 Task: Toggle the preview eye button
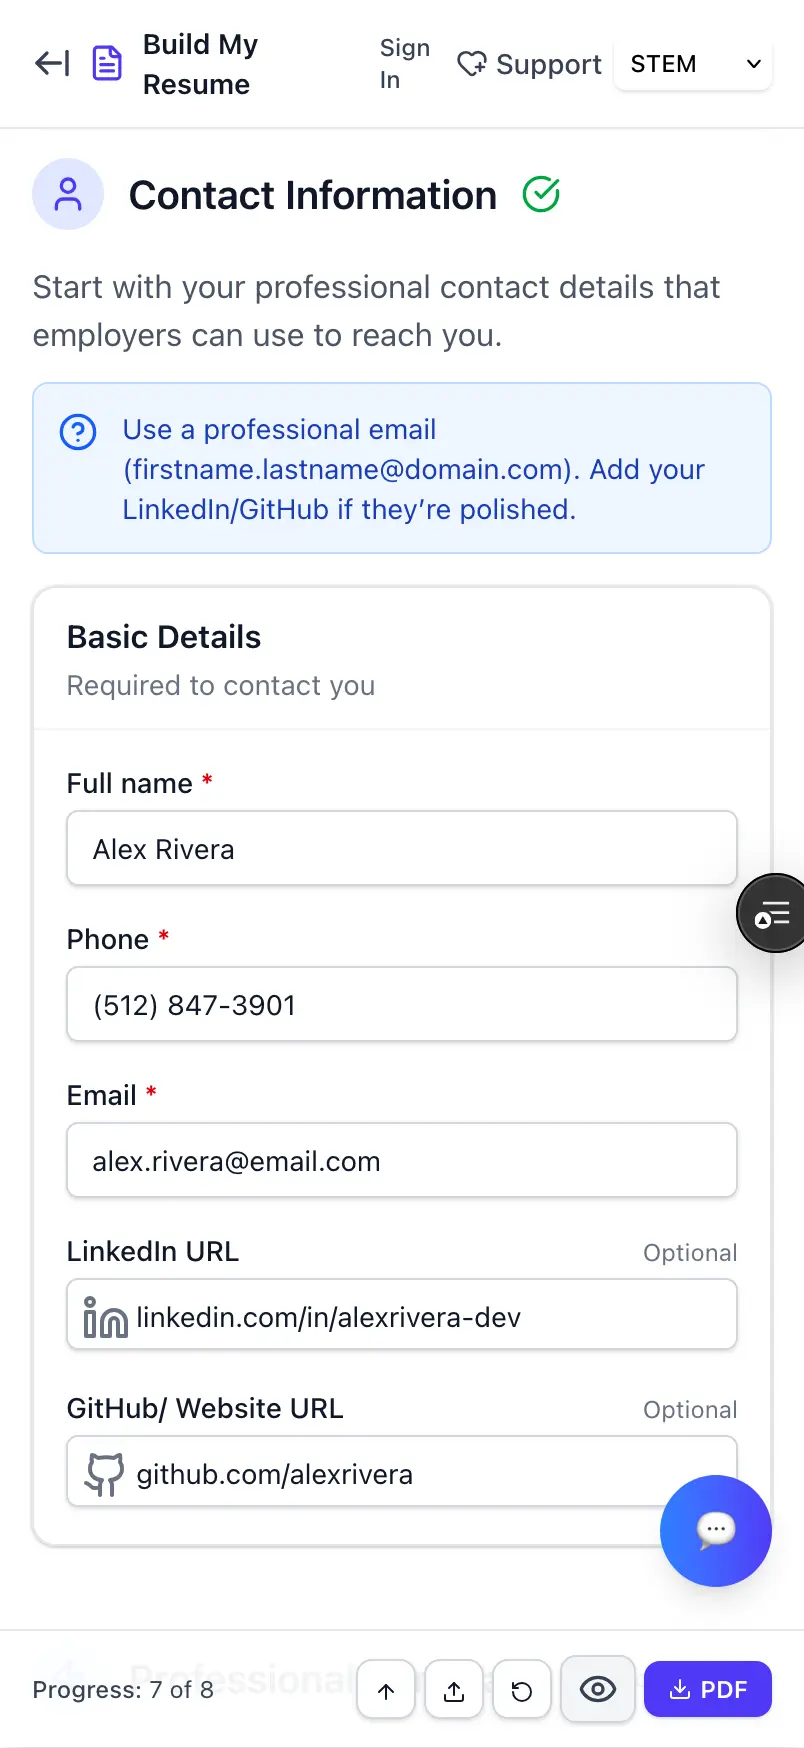(598, 1690)
